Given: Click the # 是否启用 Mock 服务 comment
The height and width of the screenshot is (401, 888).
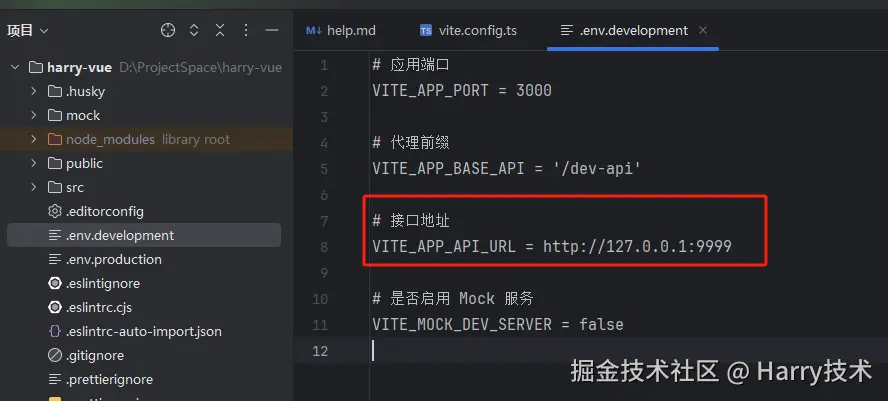Looking at the screenshot, I should [x=453, y=298].
